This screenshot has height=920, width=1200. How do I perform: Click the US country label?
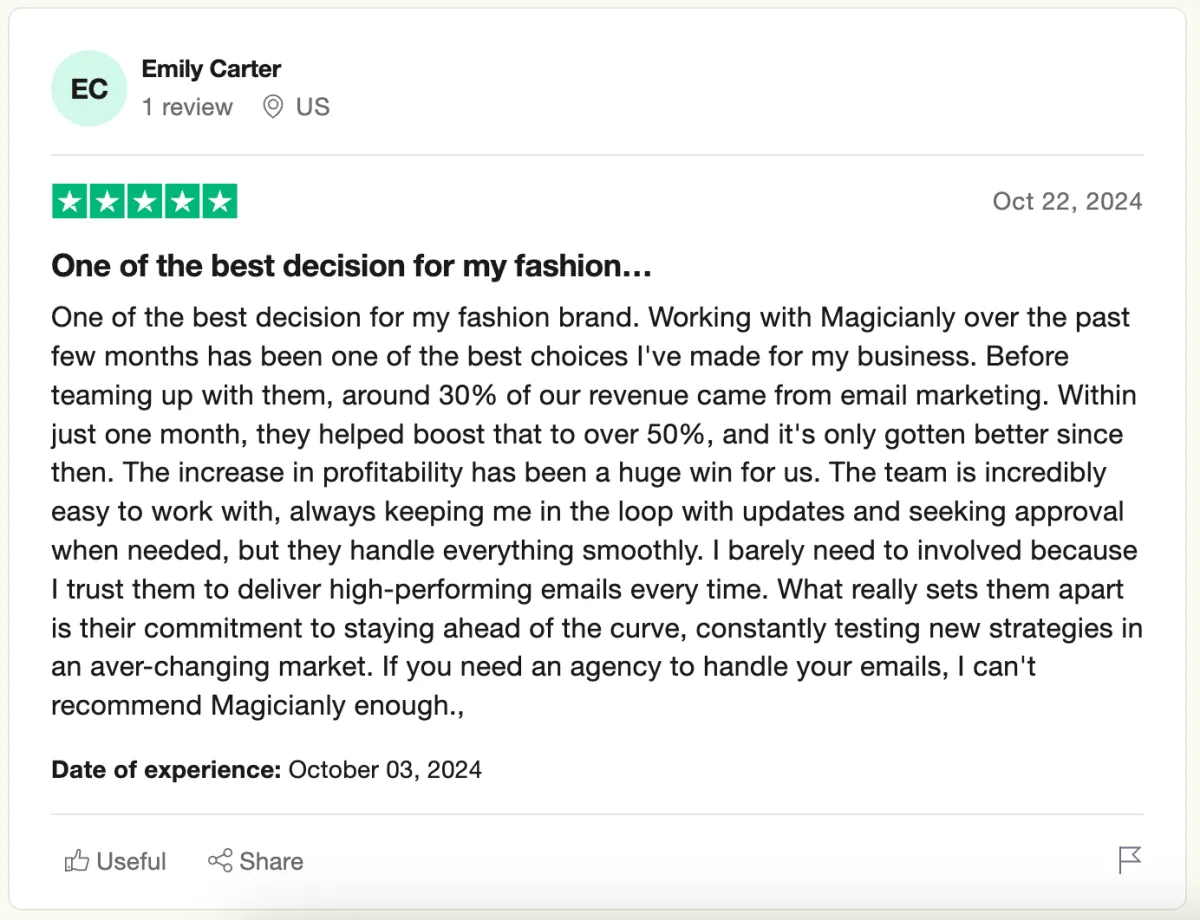(312, 107)
